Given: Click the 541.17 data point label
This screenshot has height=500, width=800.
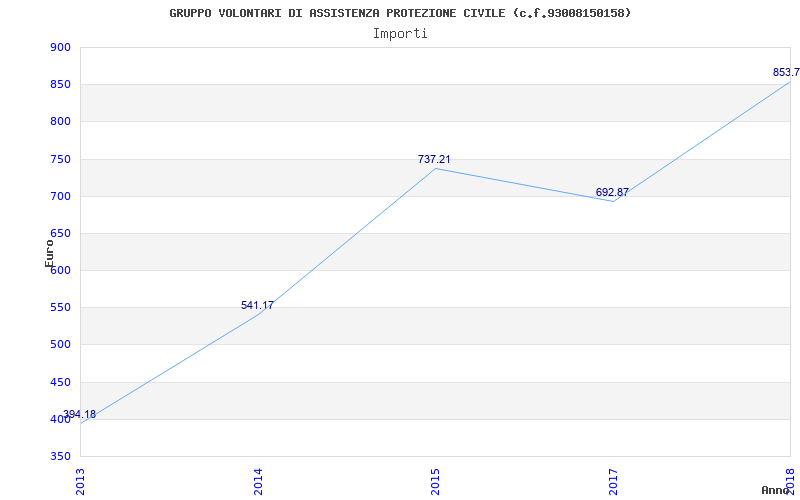Looking at the screenshot, I should point(257,305).
